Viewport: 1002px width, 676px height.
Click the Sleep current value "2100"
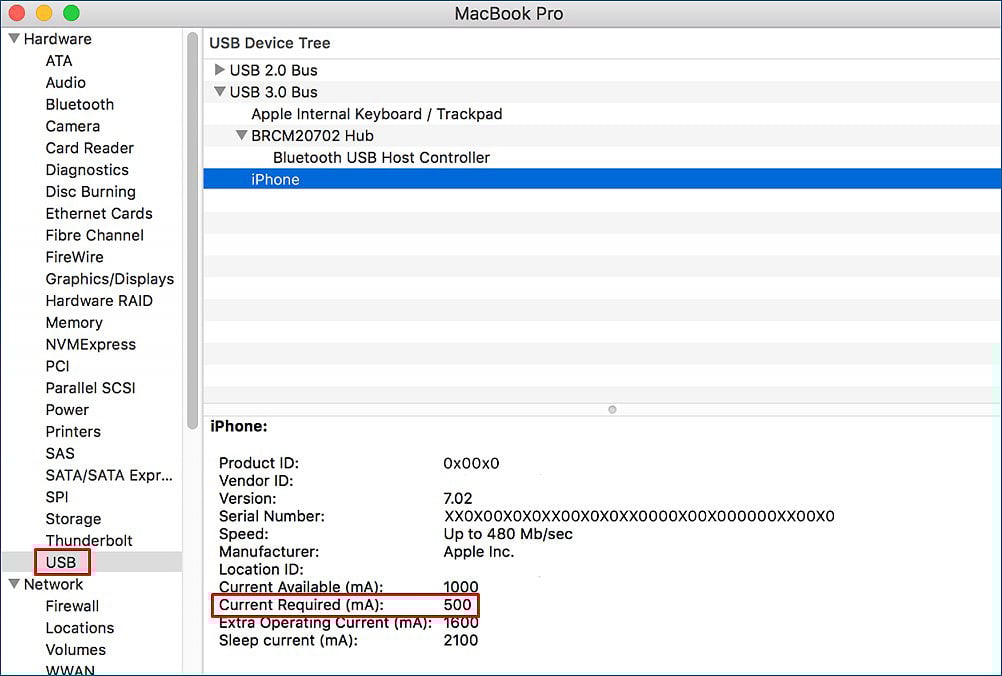(x=461, y=640)
